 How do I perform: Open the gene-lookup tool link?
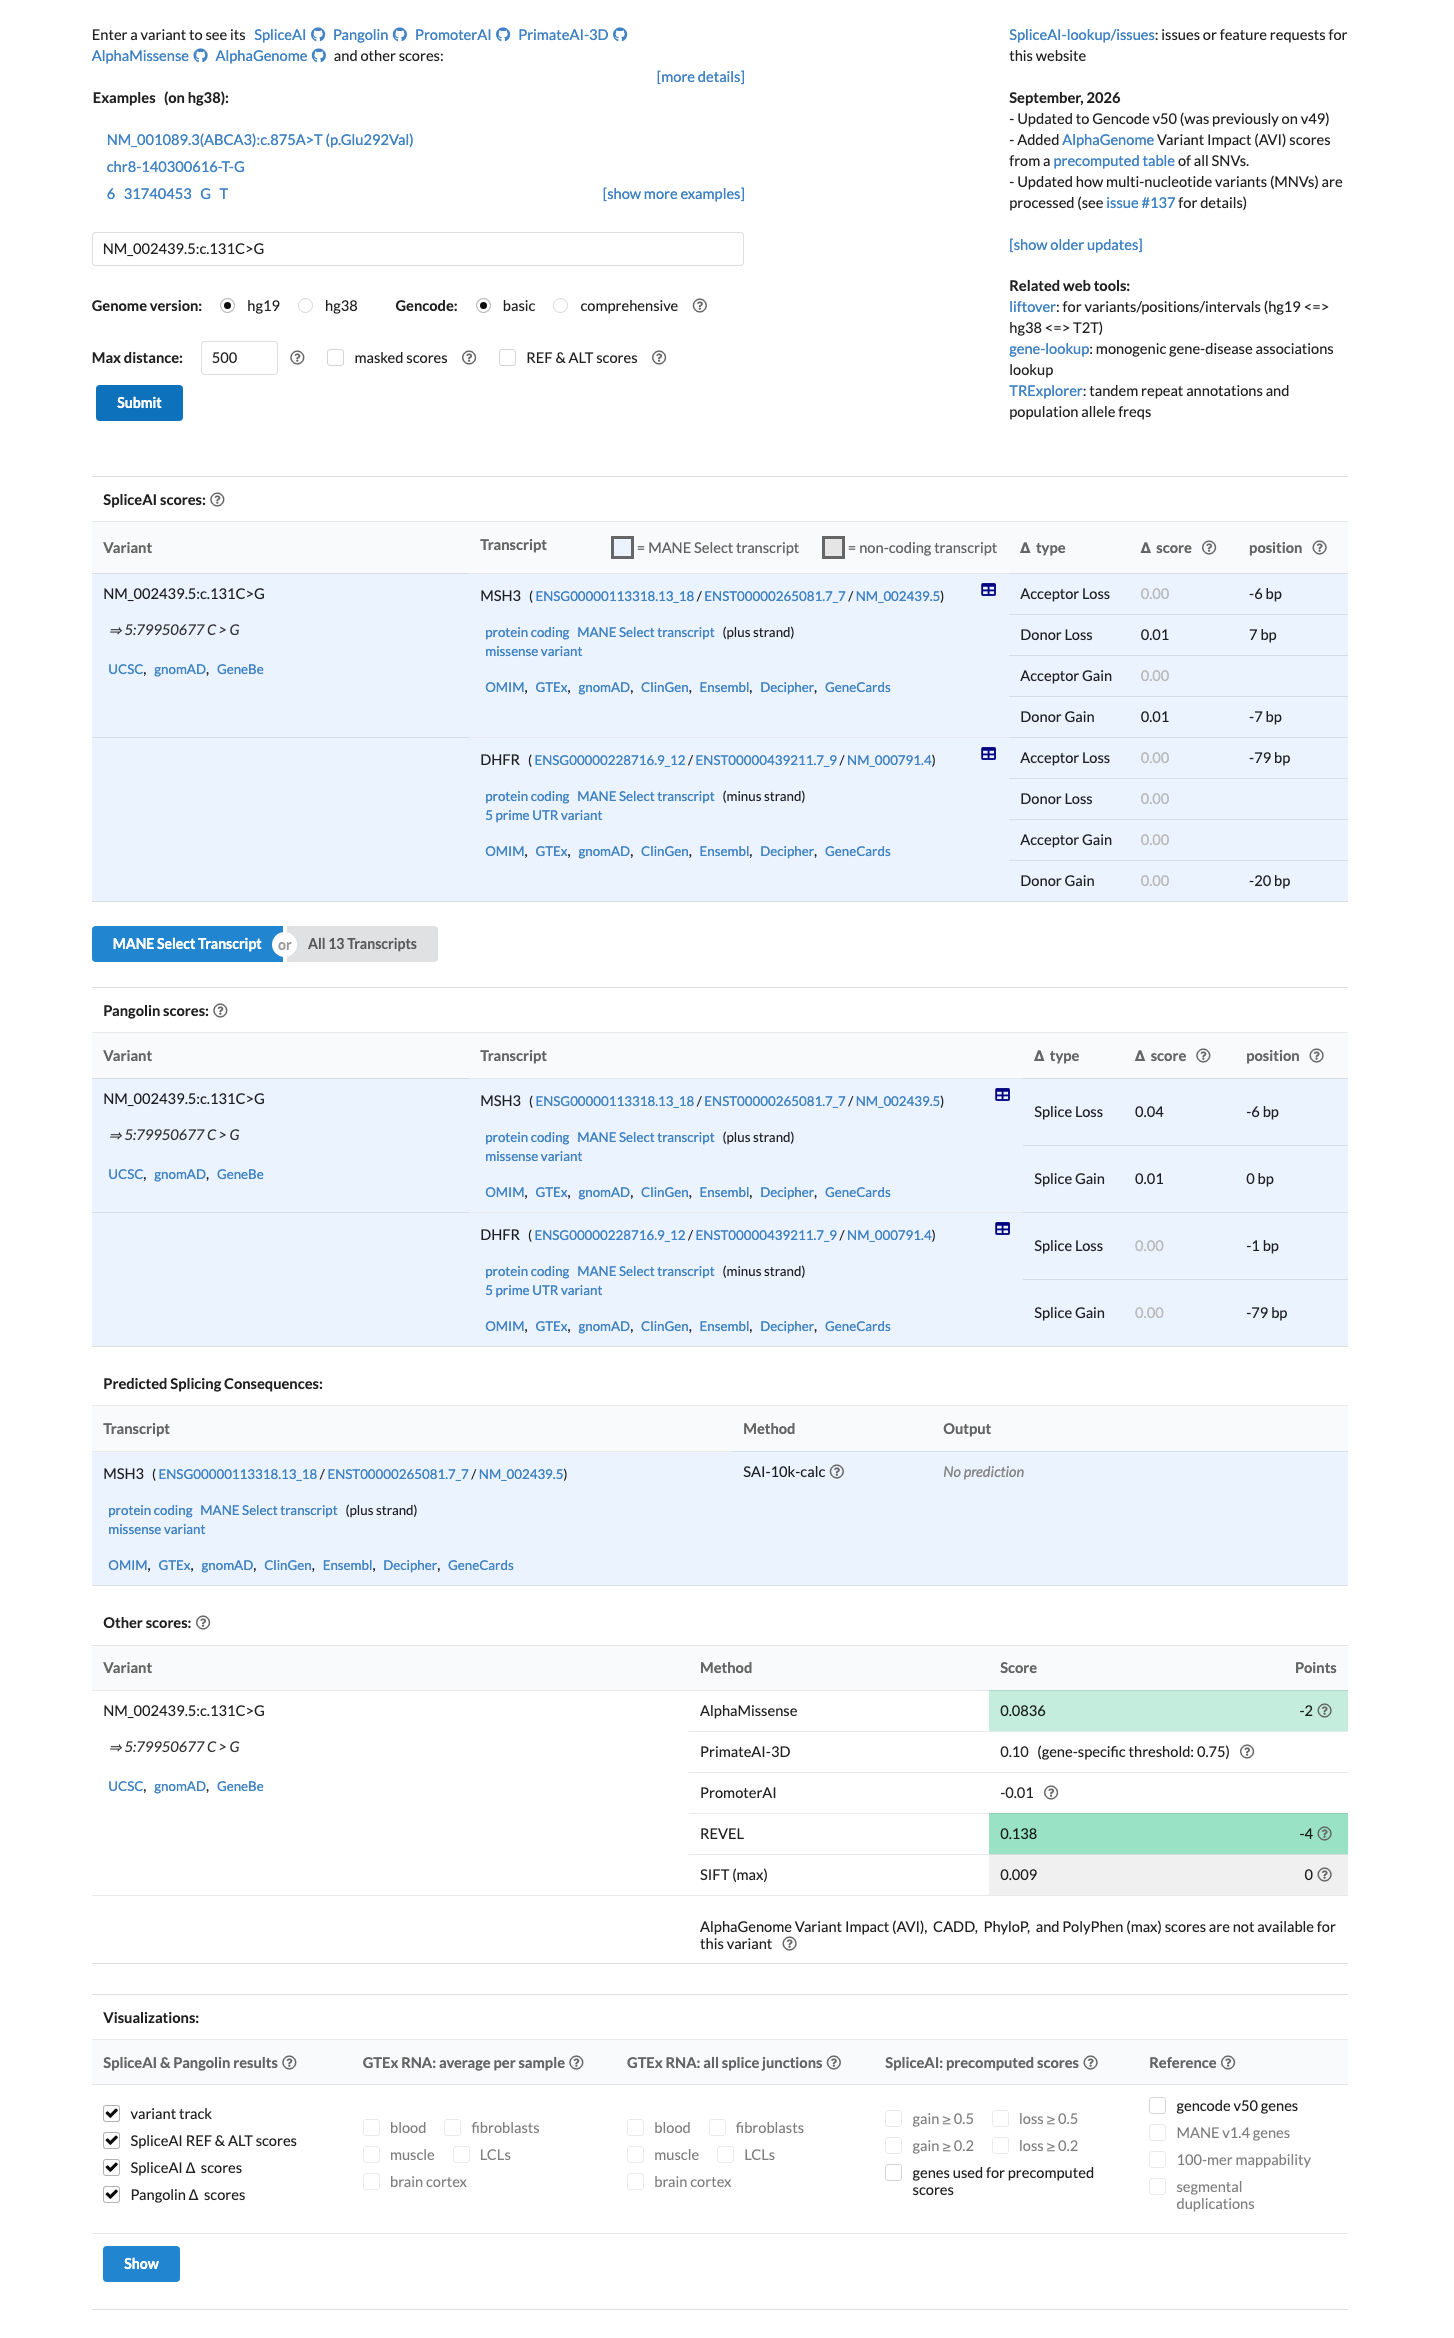point(1049,349)
